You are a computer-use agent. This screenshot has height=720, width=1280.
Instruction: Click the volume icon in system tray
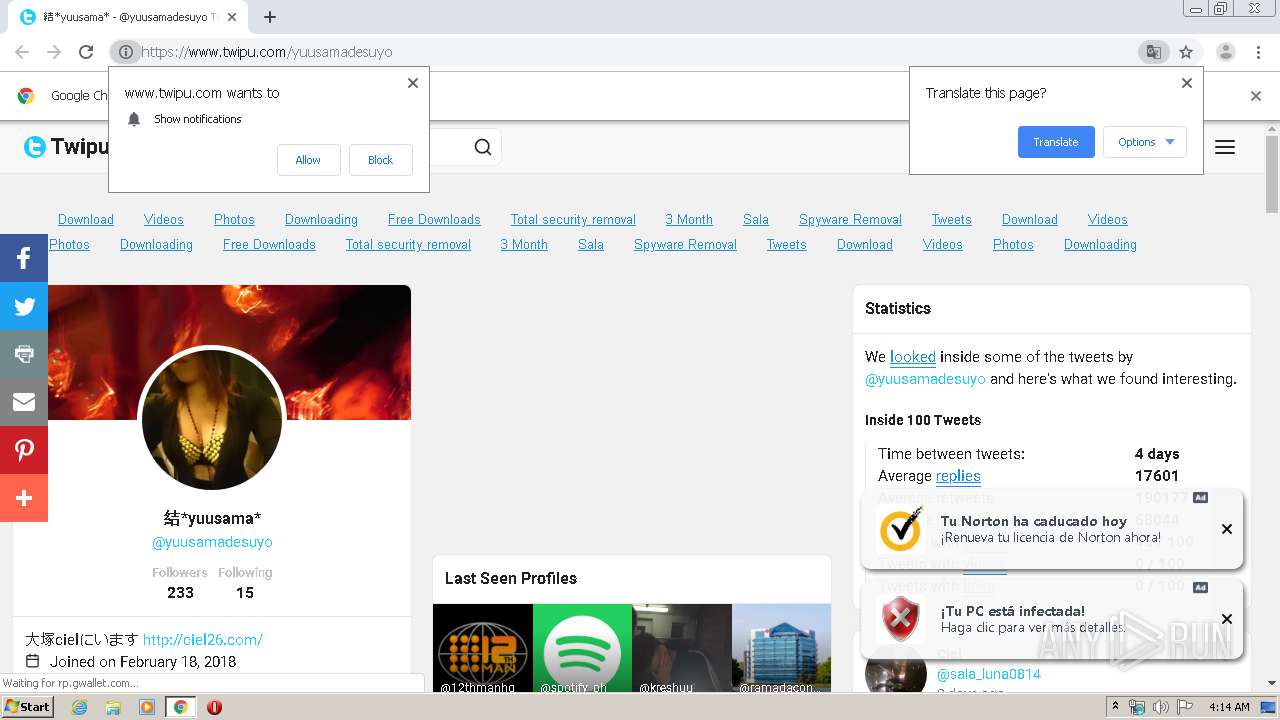[x=1161, y=707]
